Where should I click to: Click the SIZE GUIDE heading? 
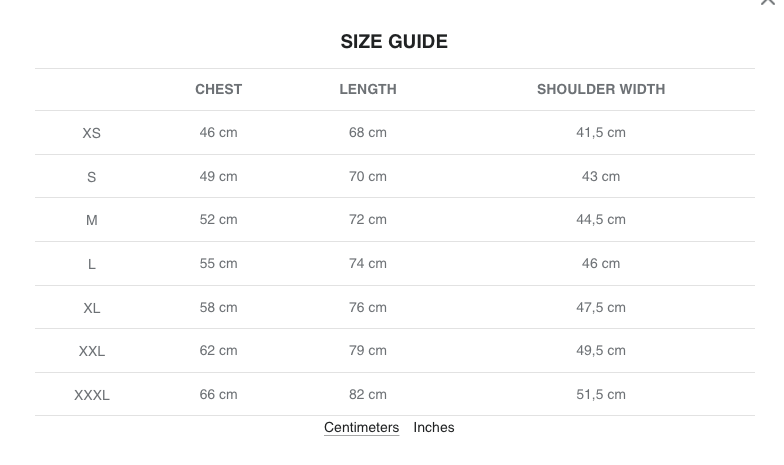pyautogui.click(x=394, y=42)
